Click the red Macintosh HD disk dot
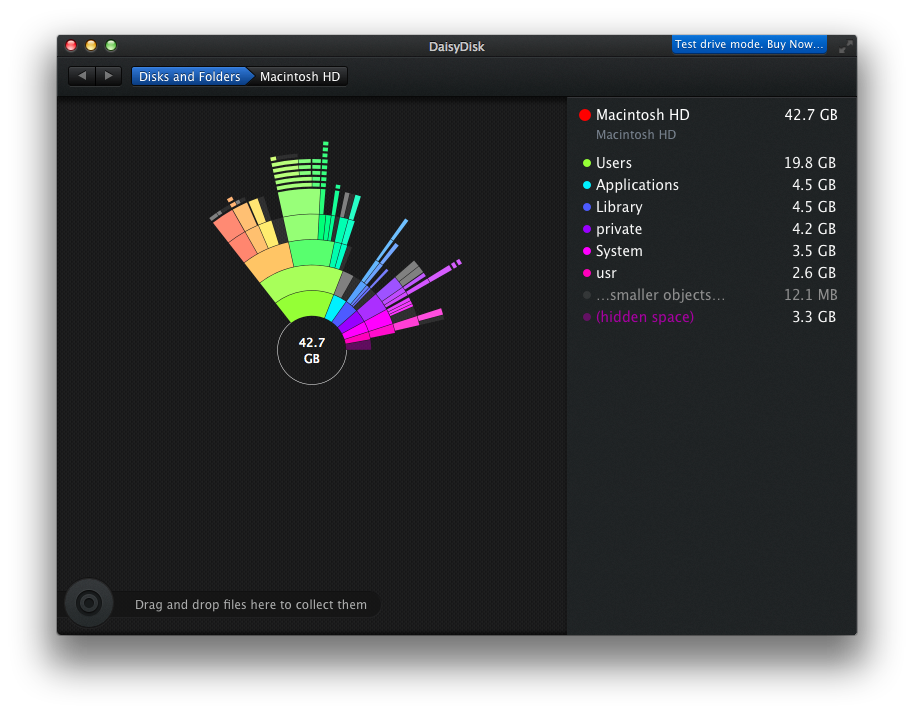914x714 pixels. click(x=585, y=115)
